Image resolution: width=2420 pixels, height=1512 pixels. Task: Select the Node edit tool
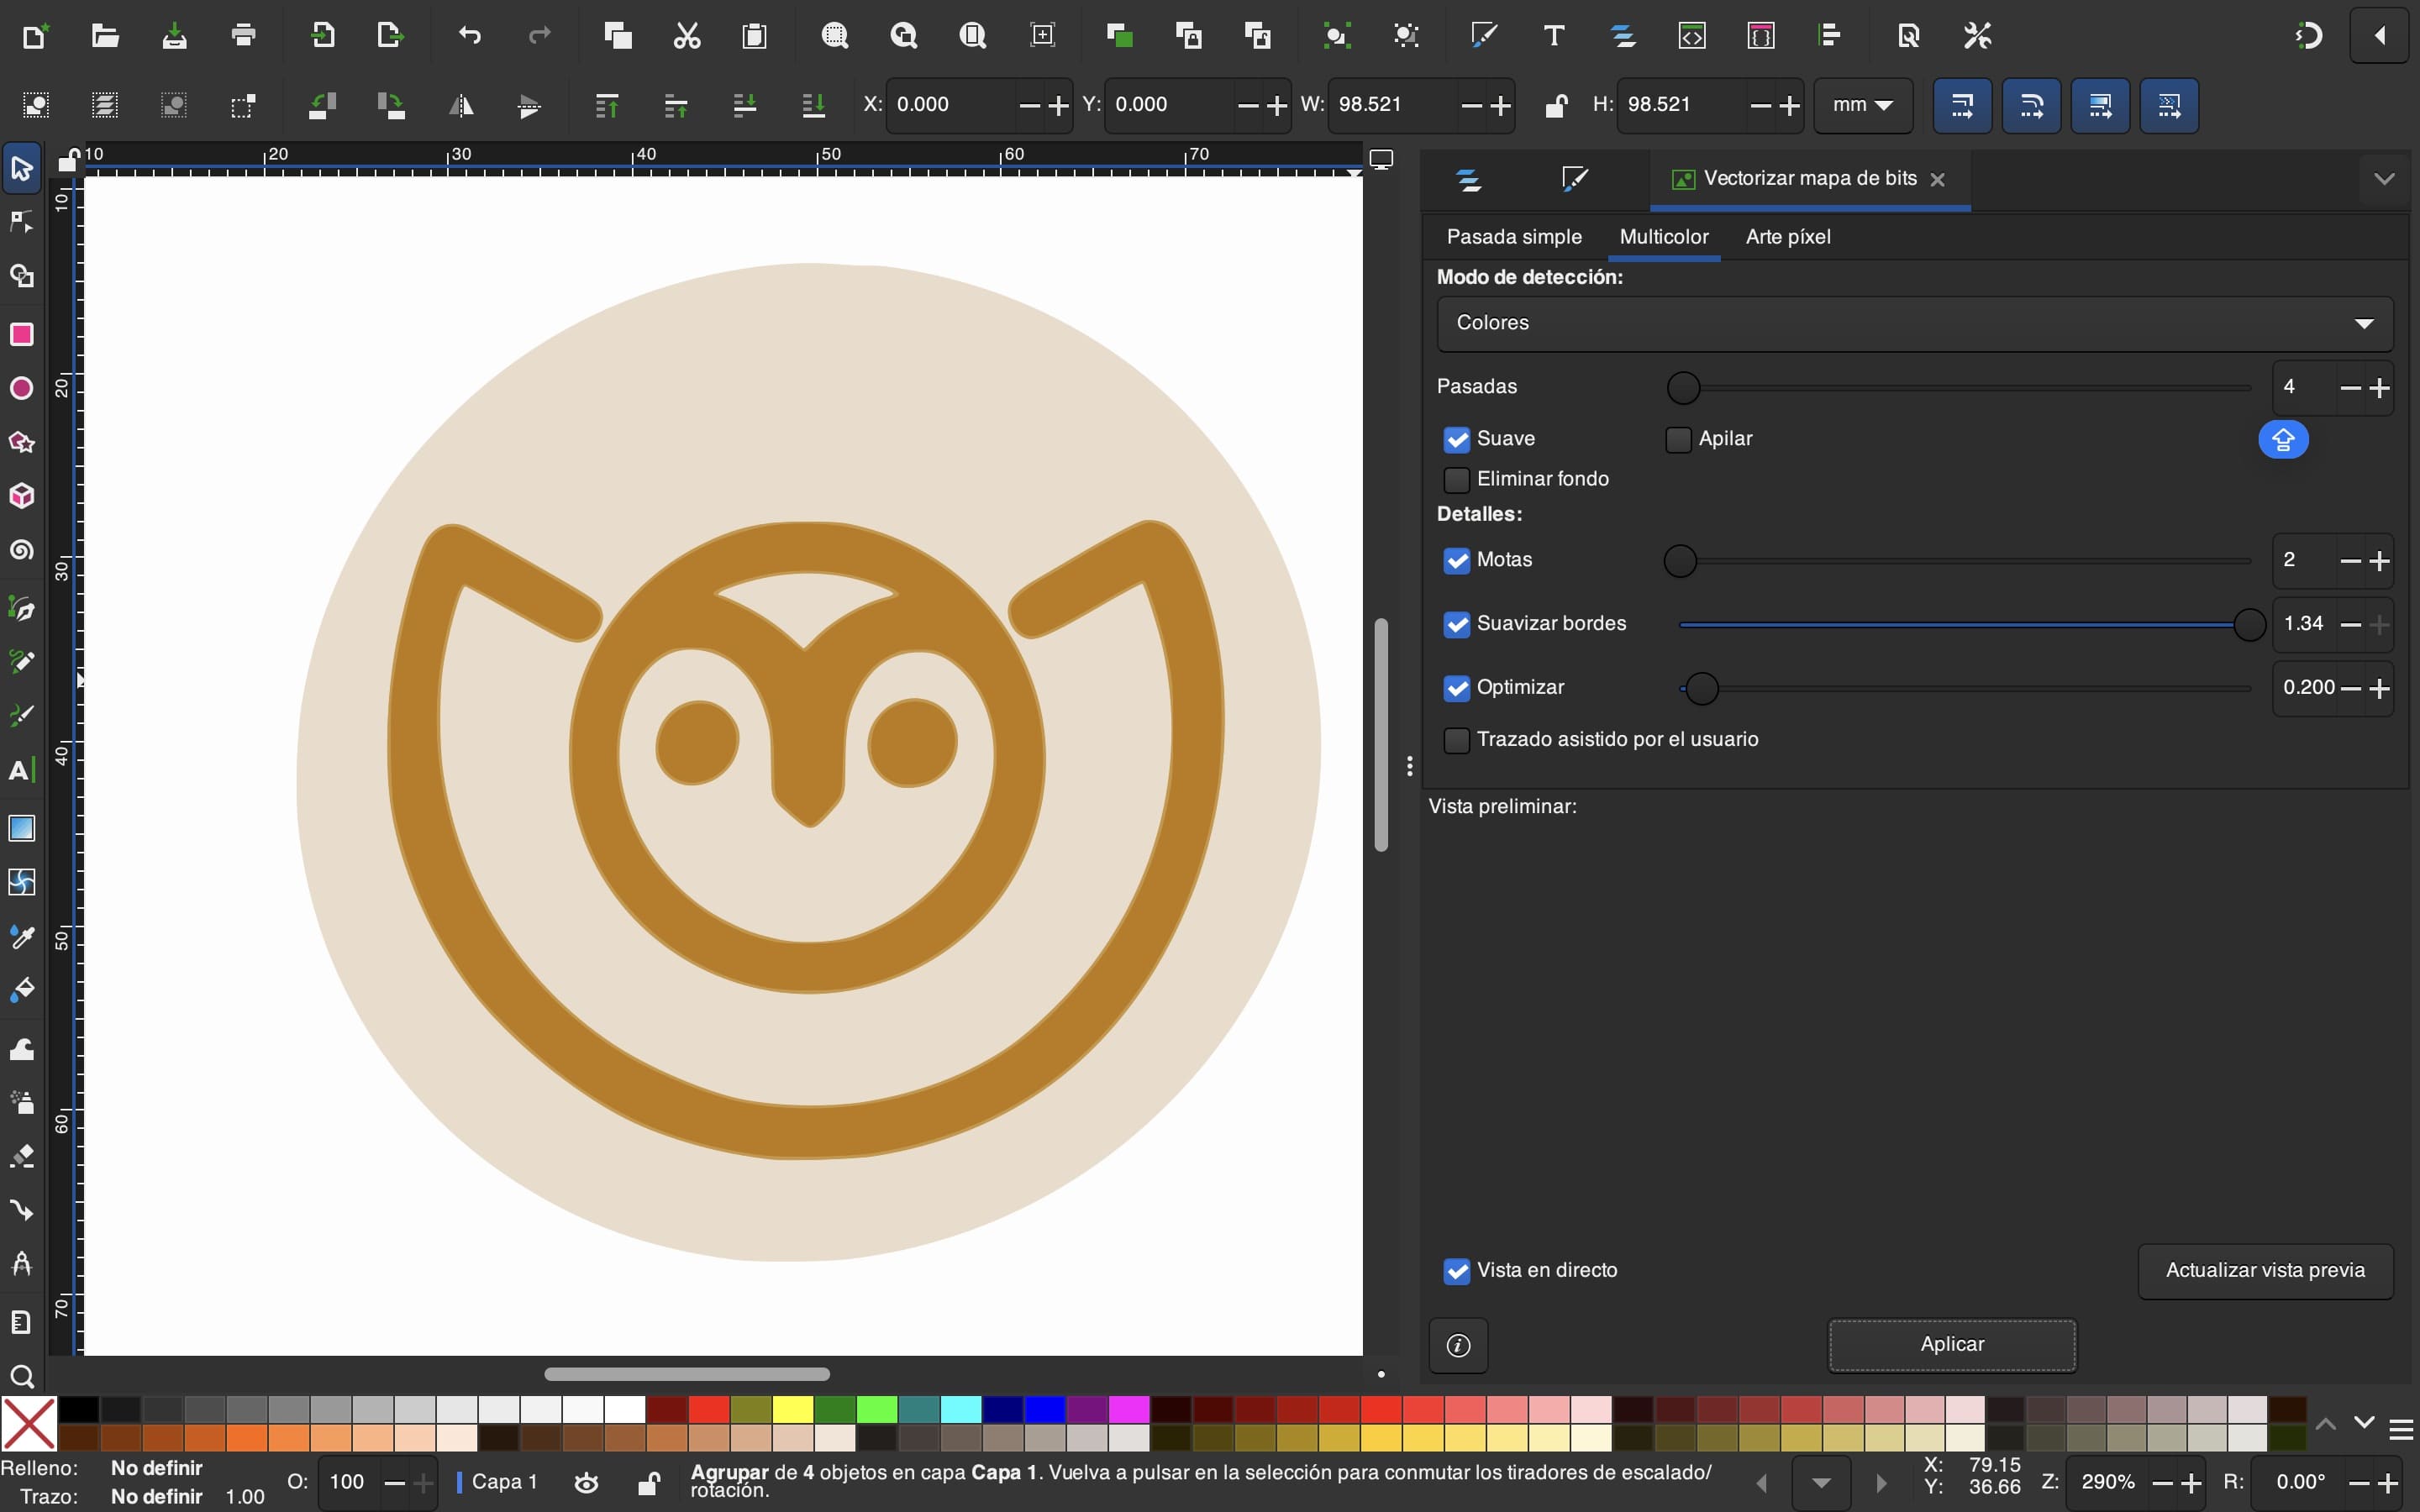point(22,222)
